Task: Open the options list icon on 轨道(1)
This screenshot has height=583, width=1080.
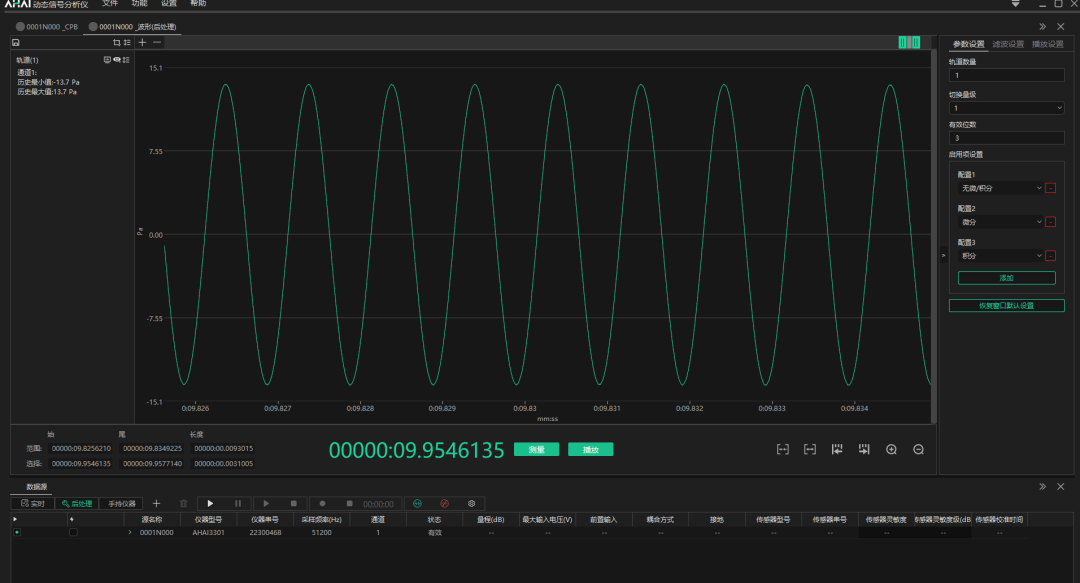Action: [126, 60]
